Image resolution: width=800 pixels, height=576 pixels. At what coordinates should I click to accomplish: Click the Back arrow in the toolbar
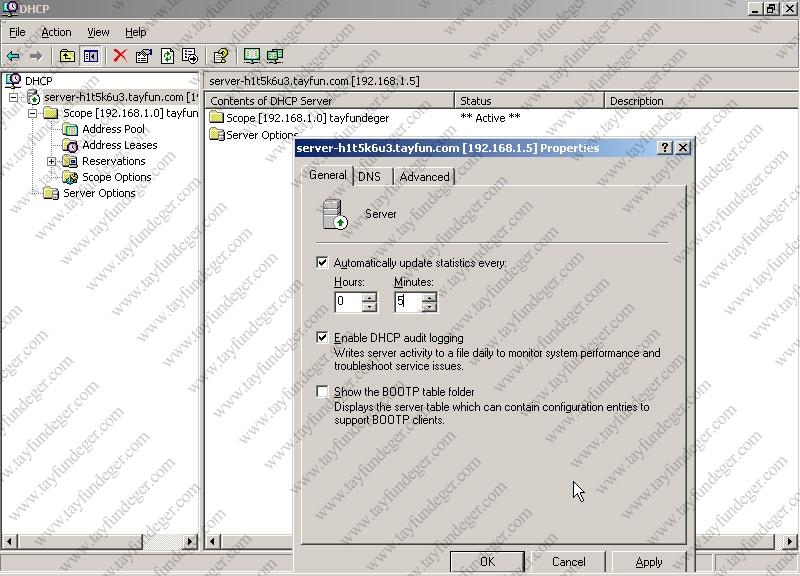(13, 56)
